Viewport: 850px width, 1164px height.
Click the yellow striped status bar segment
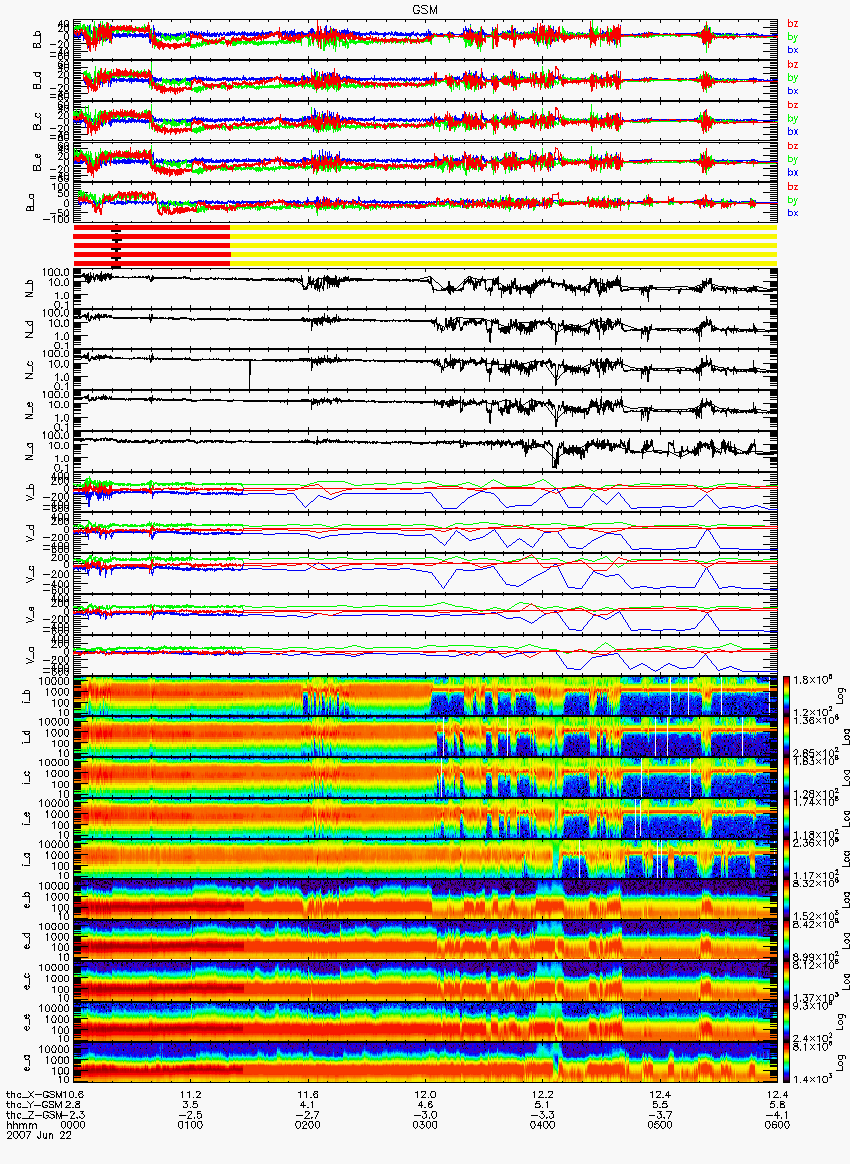coord(503,246)
